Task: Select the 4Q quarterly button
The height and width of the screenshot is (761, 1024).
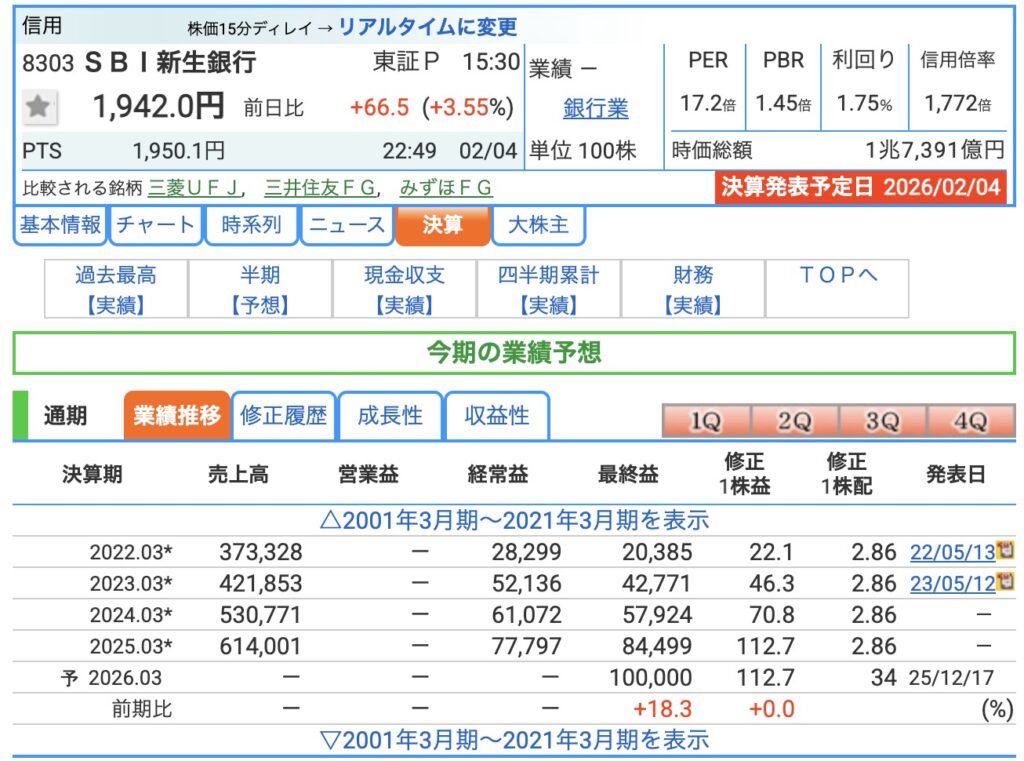Action: 969,422
